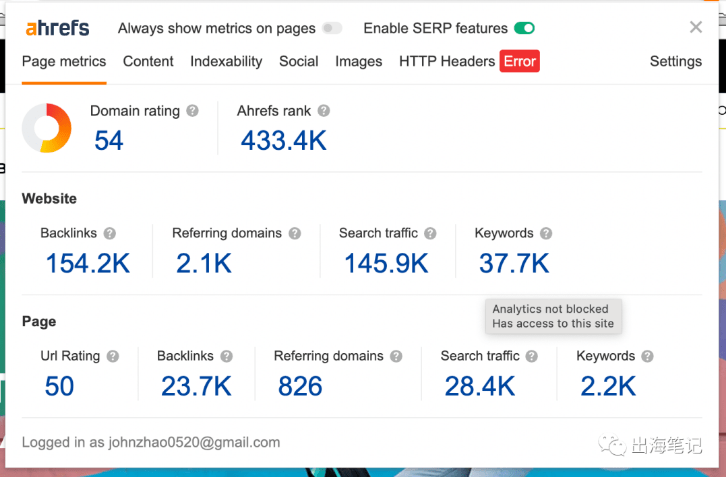
Task: Open the Social tab
Action: pyautogui.click(x=299, y=61)
